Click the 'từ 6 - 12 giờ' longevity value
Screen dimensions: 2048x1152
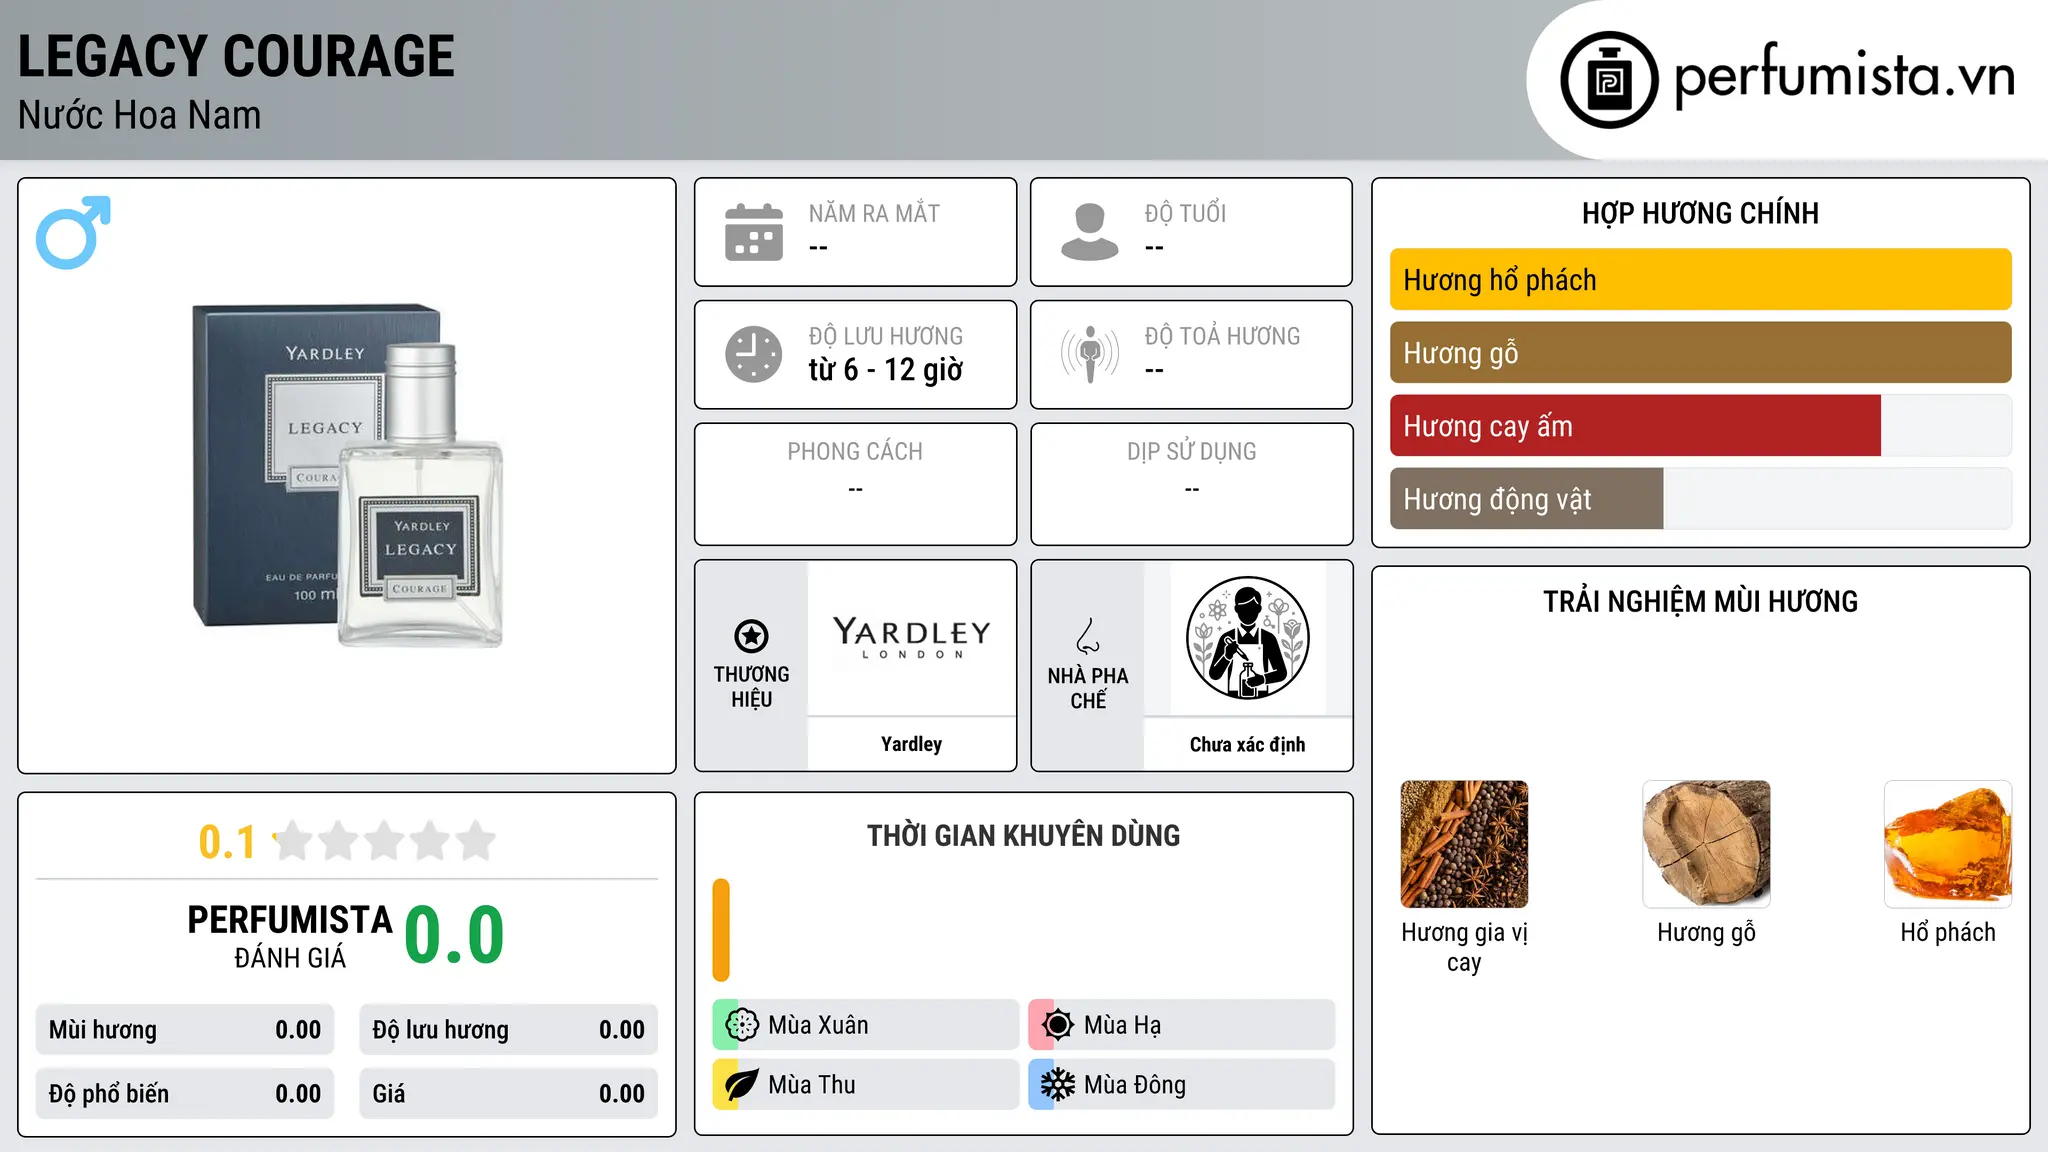pos(885,370)
